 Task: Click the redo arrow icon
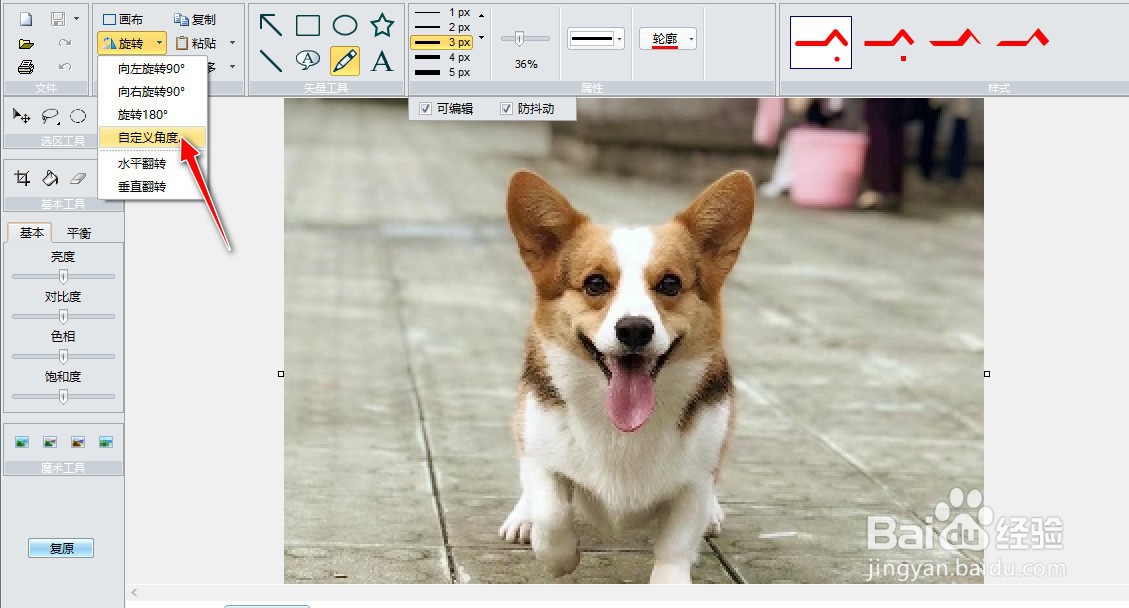pyautogui.click(x=65, y=43)
